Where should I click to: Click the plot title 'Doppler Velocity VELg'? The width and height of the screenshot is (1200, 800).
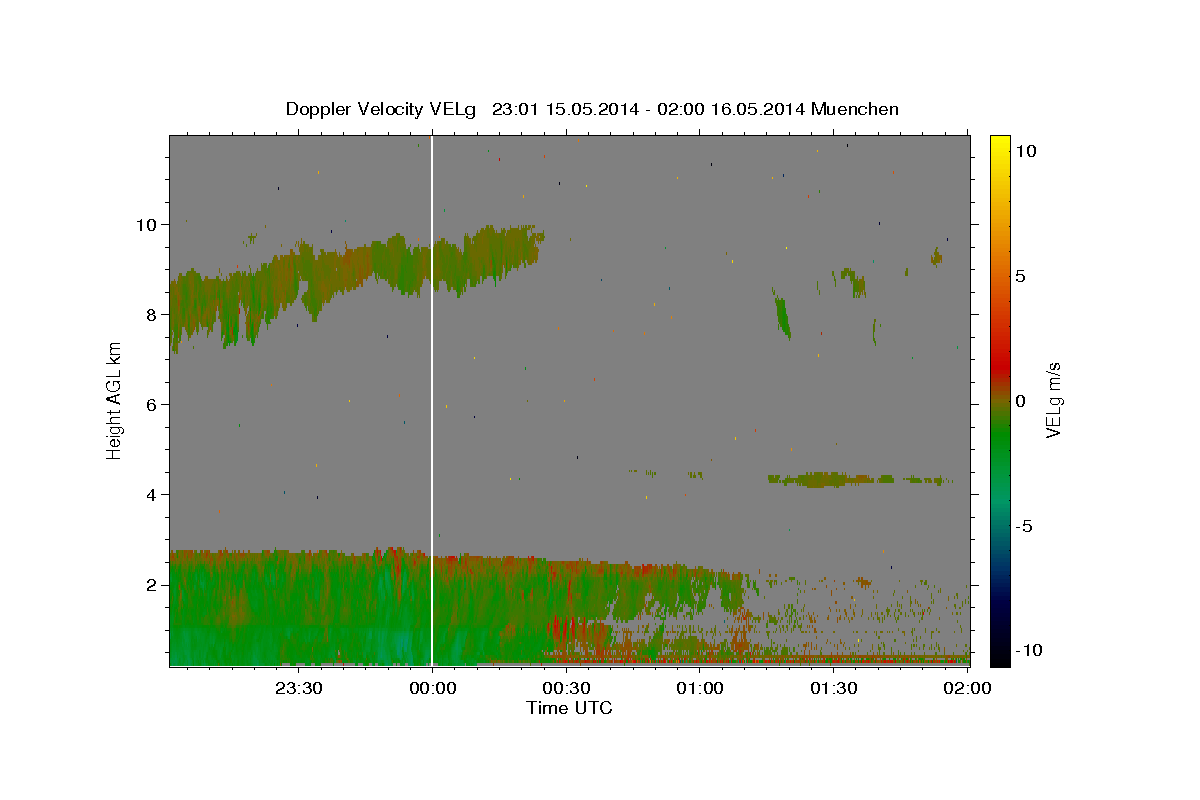[381, 109]
